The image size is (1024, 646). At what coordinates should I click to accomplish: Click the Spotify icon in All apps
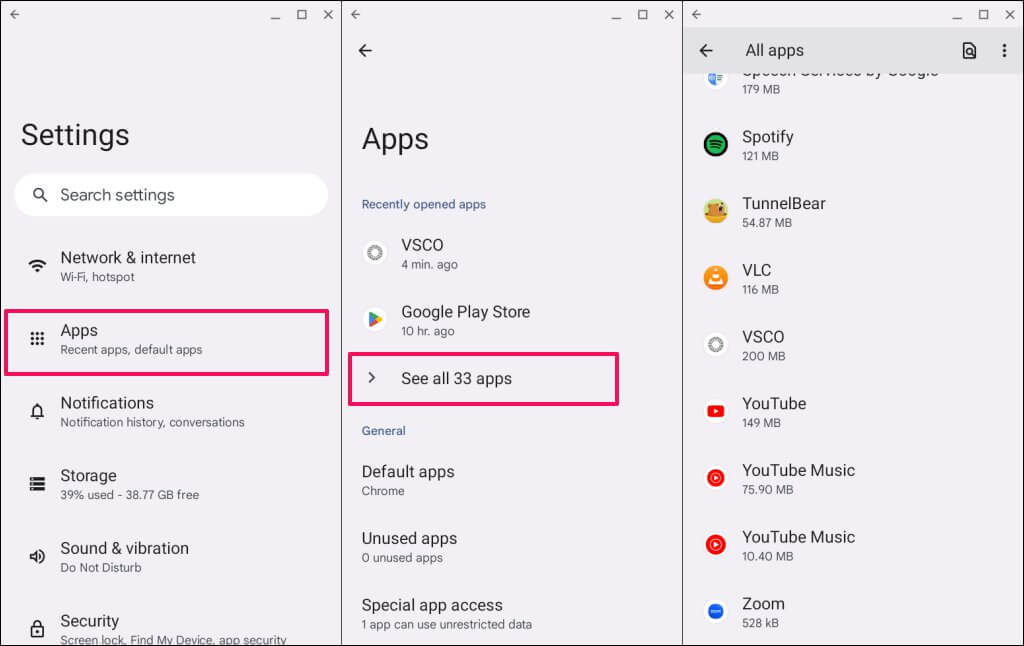pyautogui.click(x=716, y=144)
